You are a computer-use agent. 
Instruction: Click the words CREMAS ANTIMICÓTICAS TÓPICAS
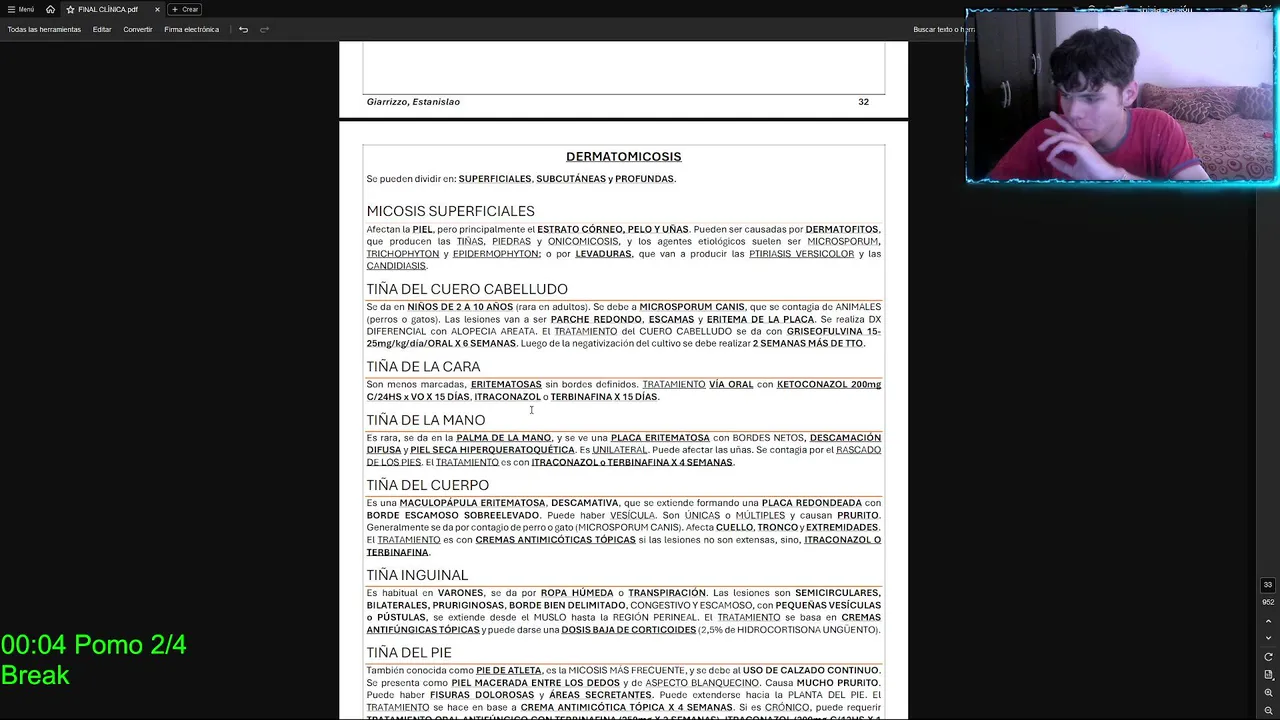point(555,540)
